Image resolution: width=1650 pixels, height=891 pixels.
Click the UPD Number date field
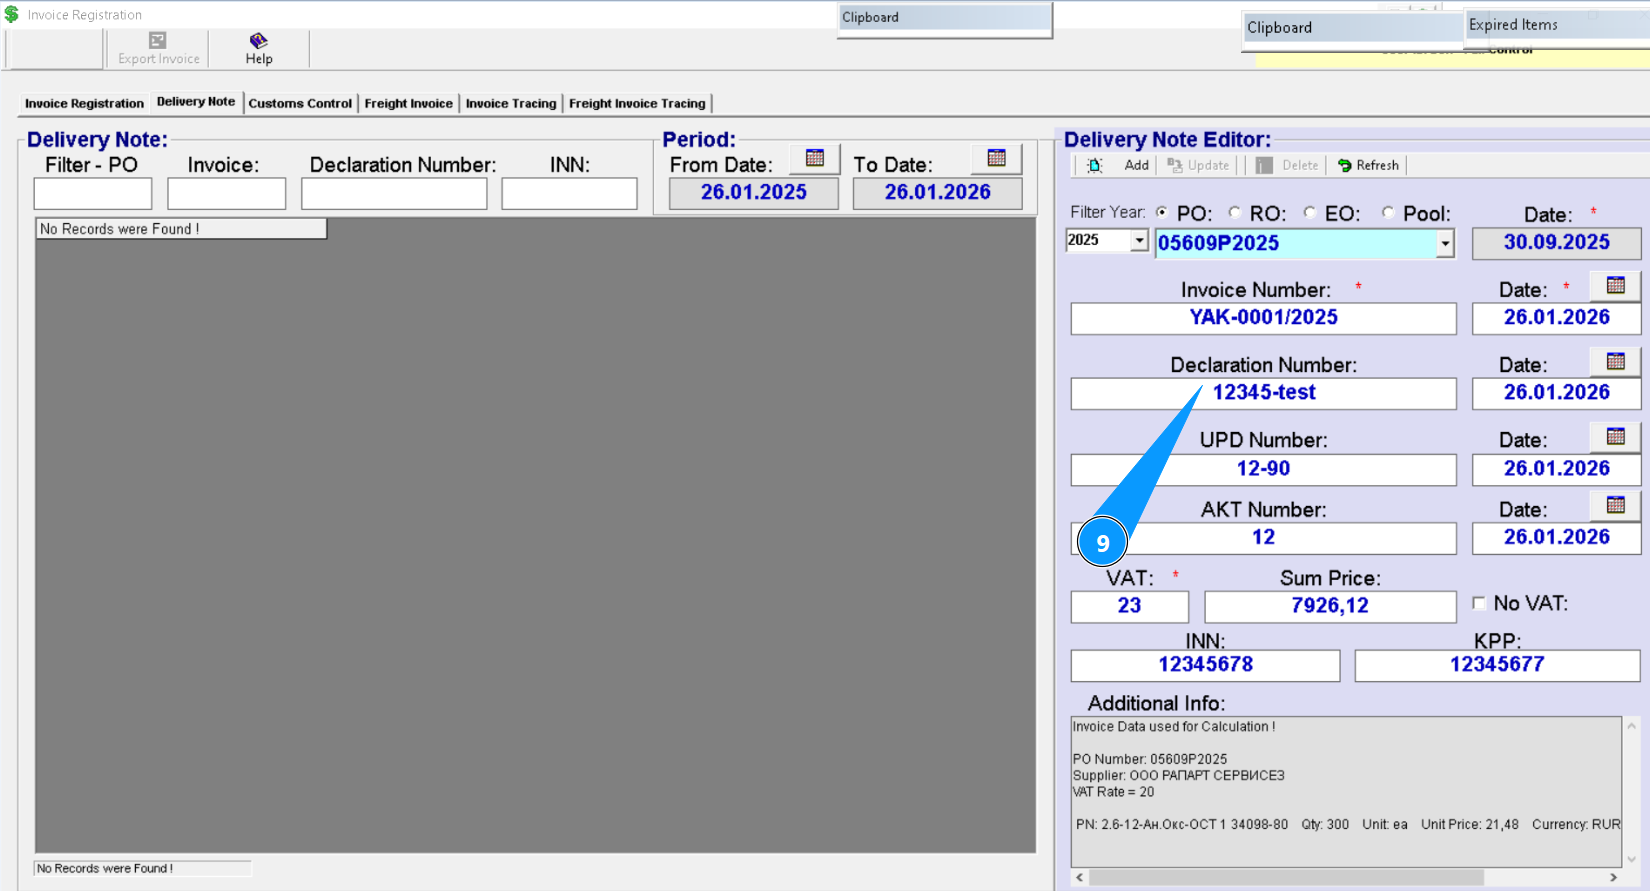1557,469
